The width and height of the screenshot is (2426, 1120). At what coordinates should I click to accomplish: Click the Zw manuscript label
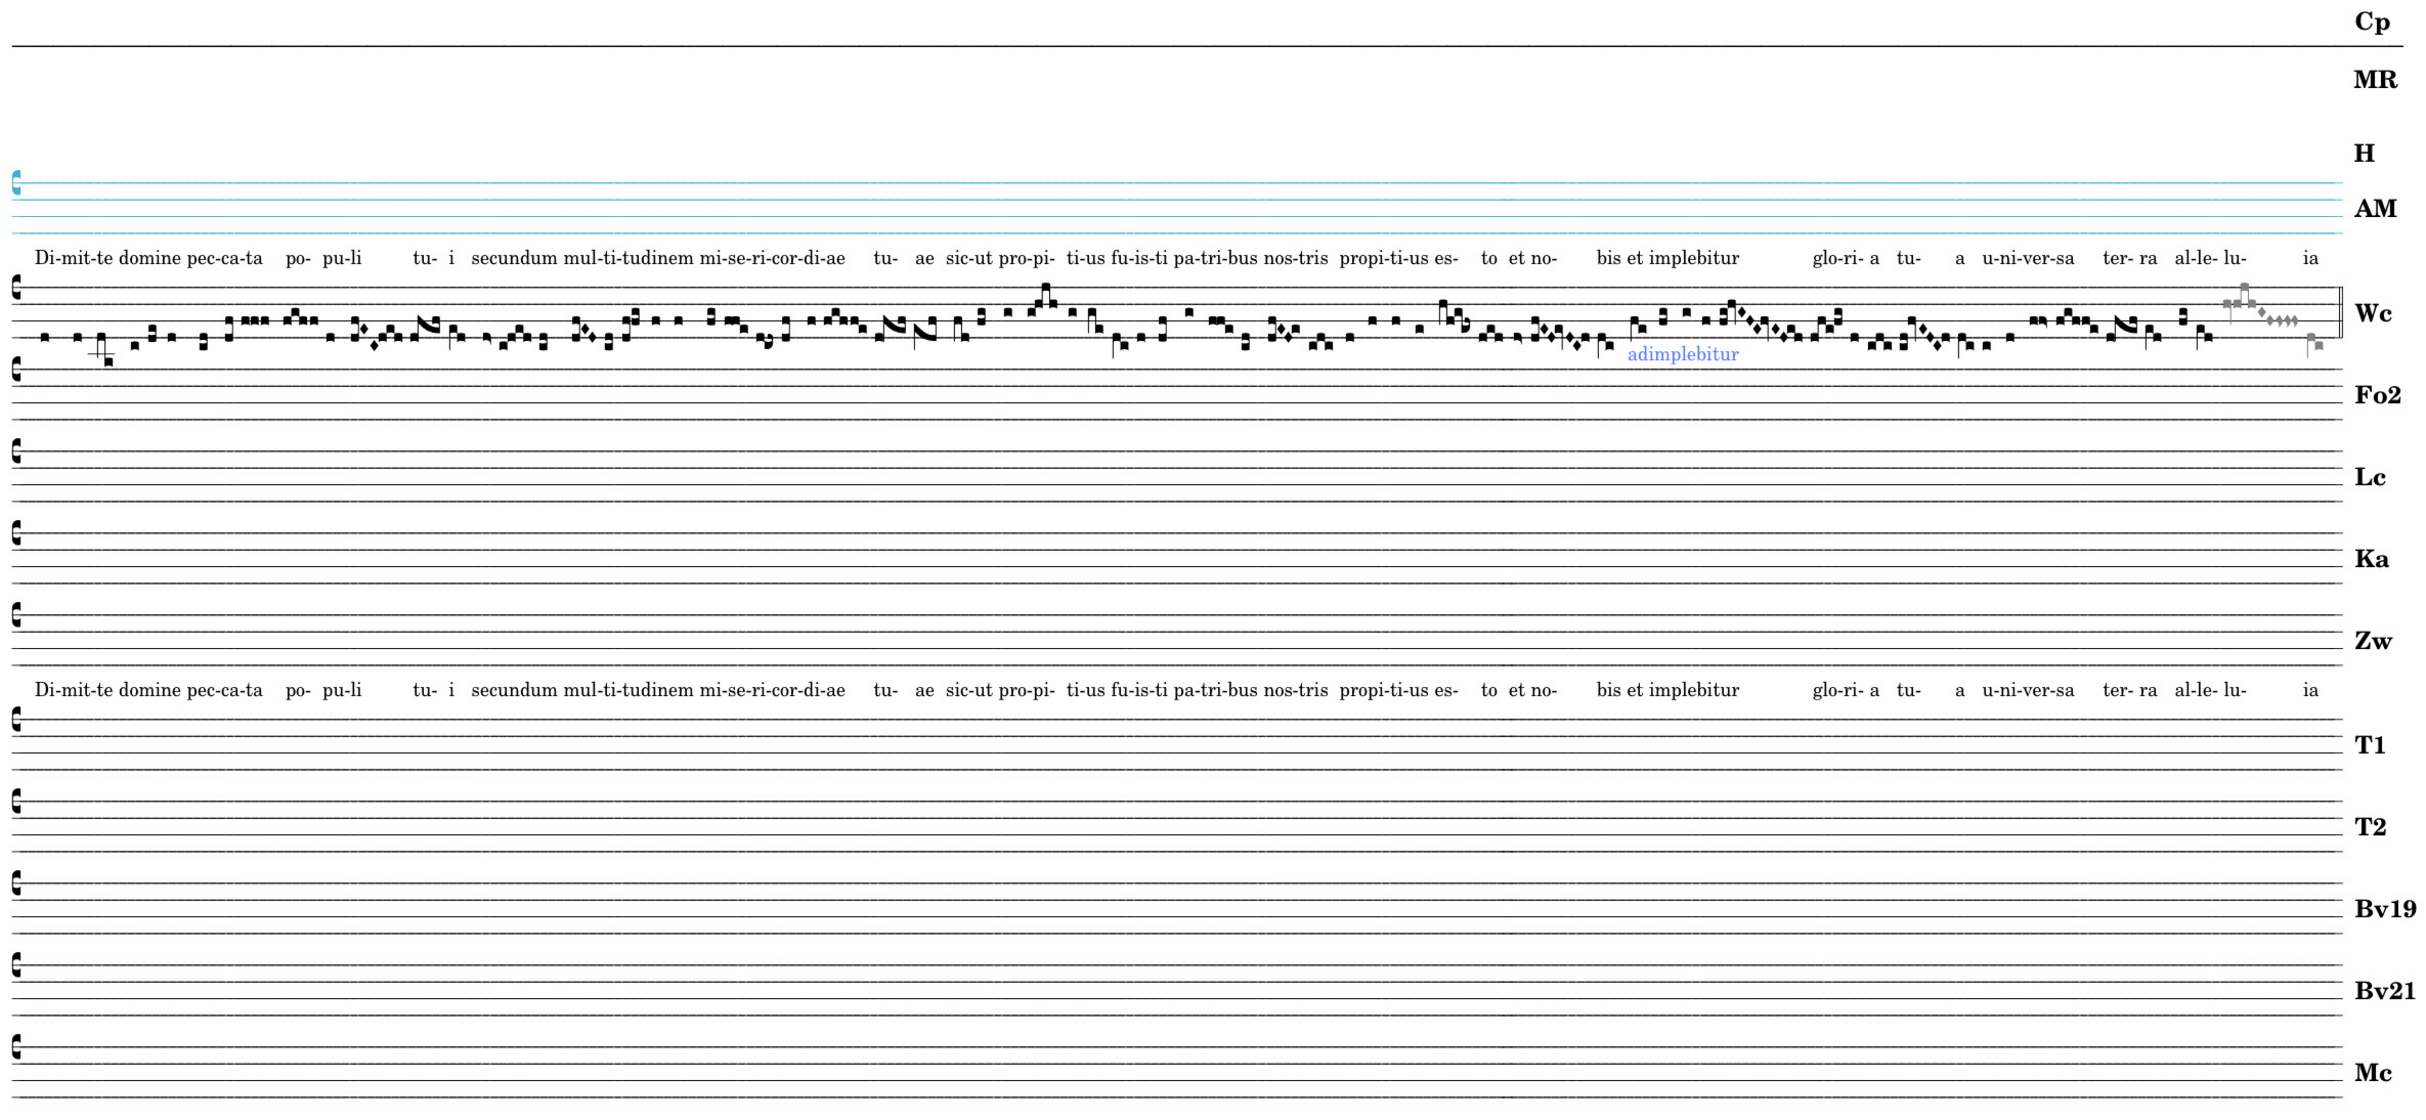[x=2373, y=642]
